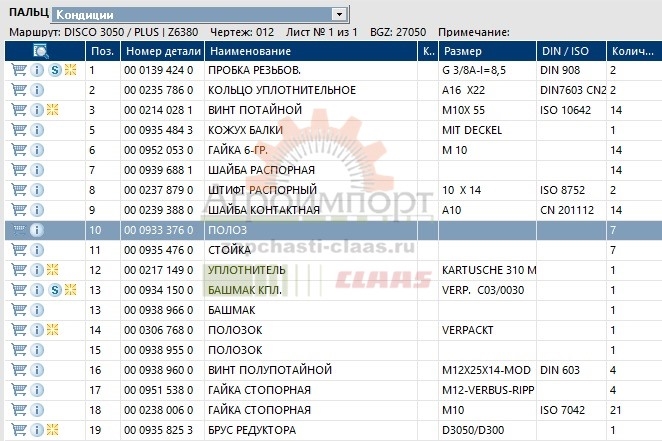Open the Кондиции dropdown arrow
Viewport: 662px width, 441px height.
click(340, 15)
